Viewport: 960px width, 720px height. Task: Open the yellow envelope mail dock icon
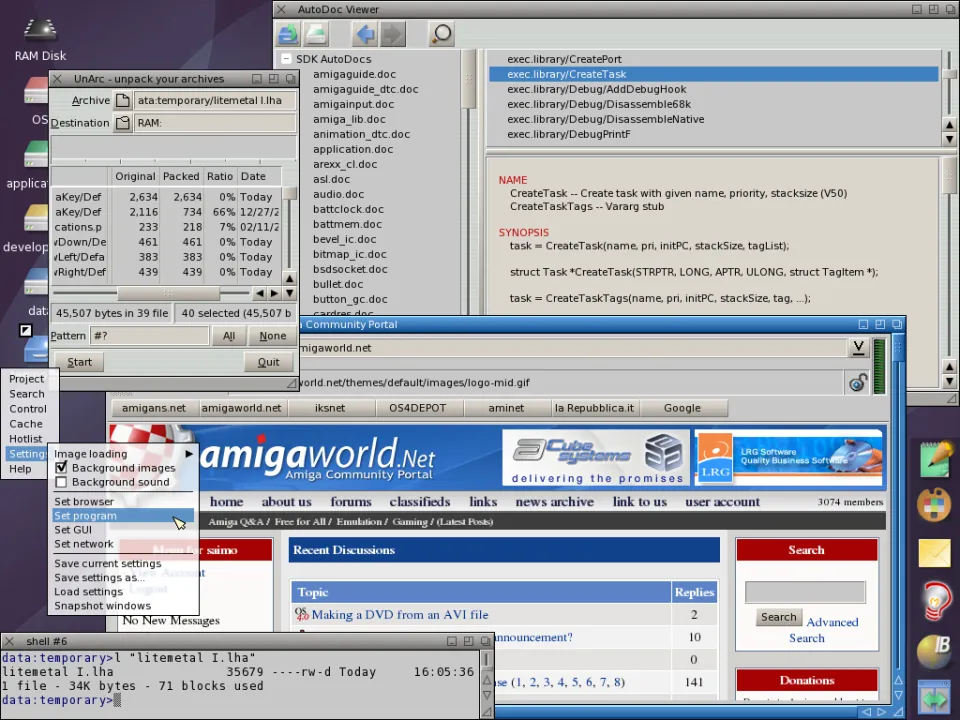(x=935, y=553)
